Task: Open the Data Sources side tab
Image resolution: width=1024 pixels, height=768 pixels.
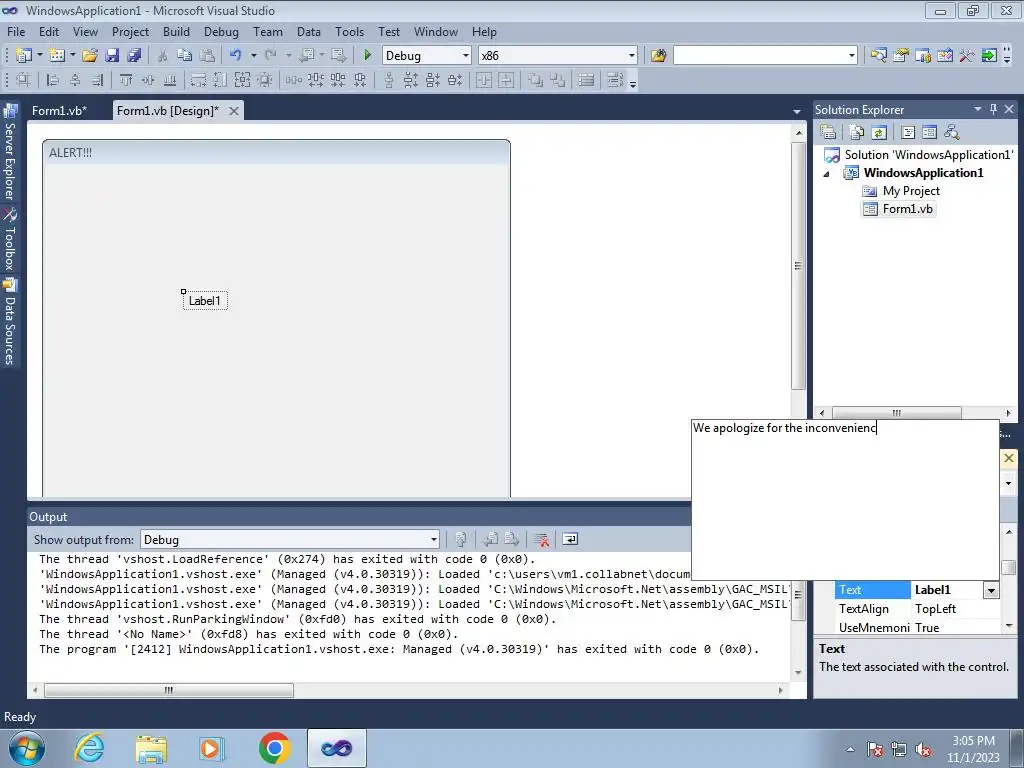Action: [x=10, y=323]
